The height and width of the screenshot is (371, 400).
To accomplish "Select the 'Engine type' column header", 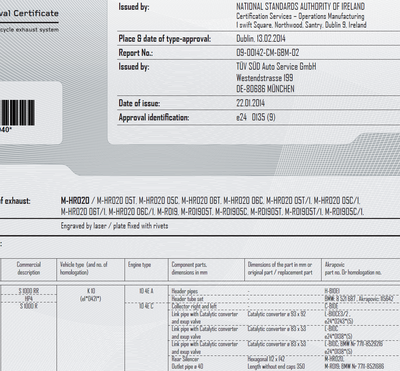I will tap(139, 265).
